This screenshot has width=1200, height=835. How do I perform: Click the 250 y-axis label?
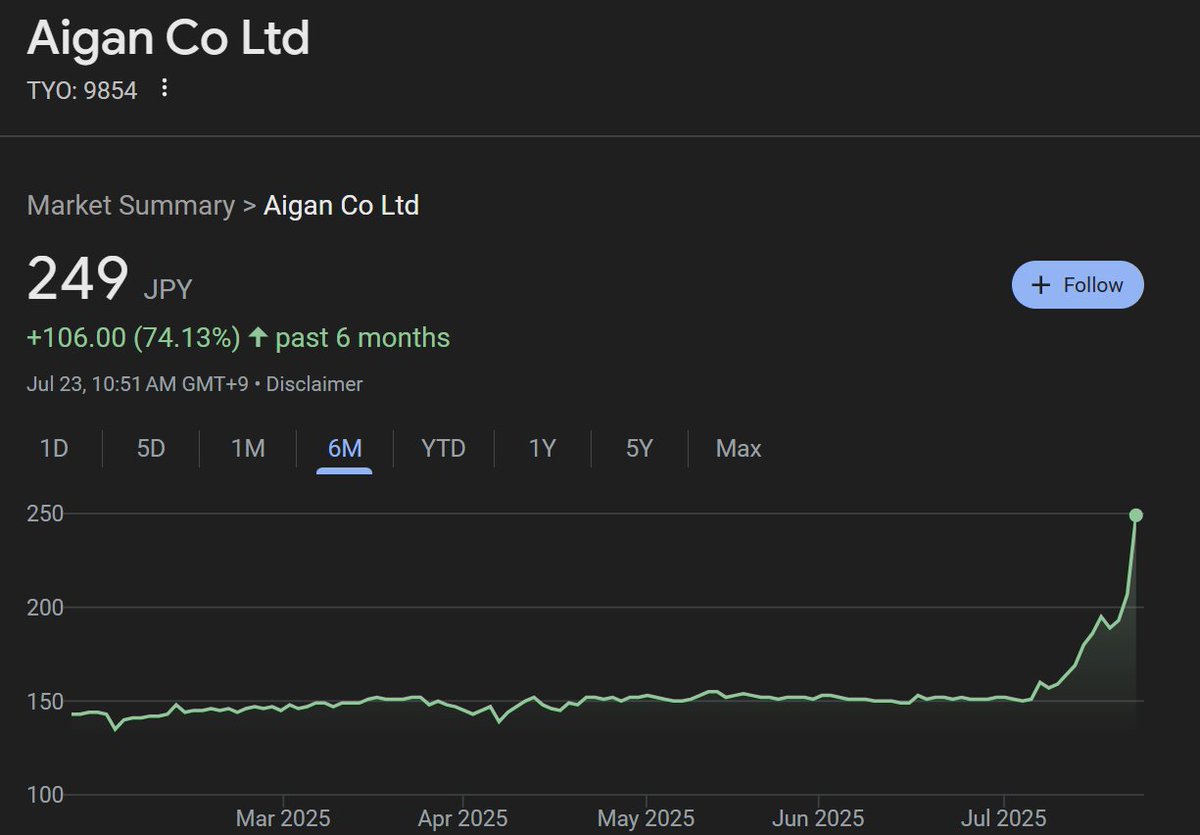tap(46, 514)
